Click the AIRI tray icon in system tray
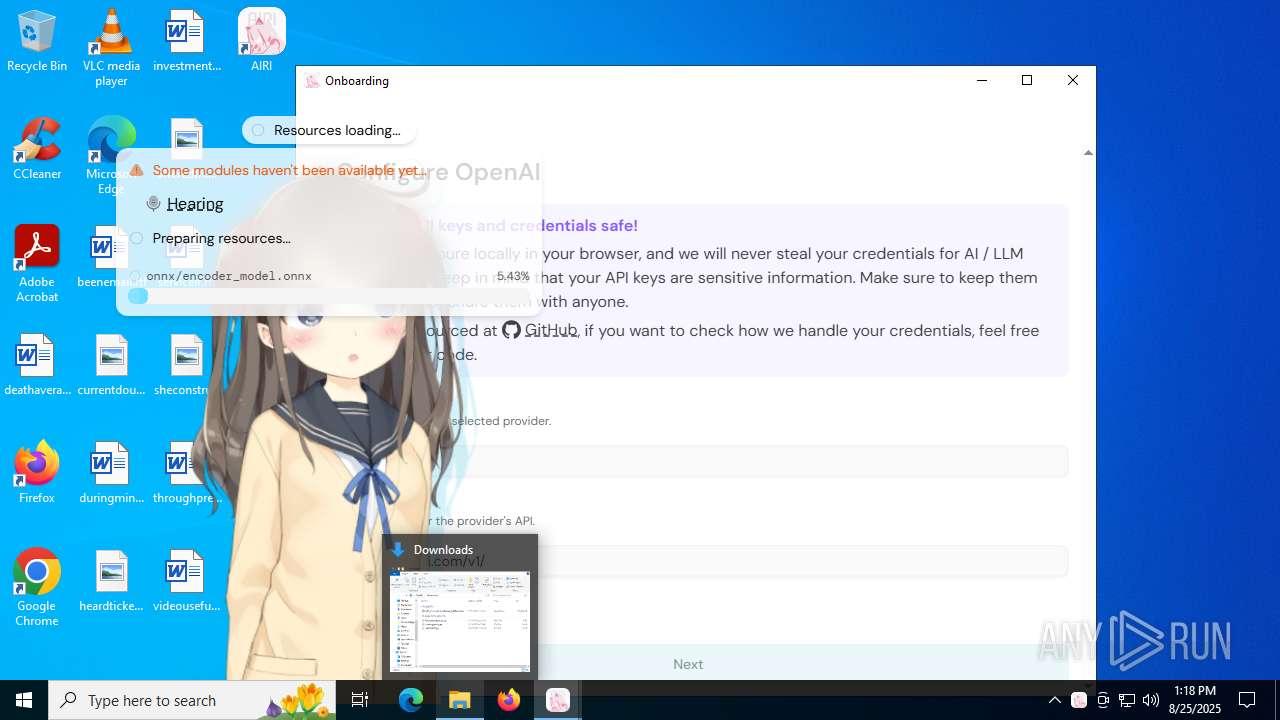 click(1079, 700)
